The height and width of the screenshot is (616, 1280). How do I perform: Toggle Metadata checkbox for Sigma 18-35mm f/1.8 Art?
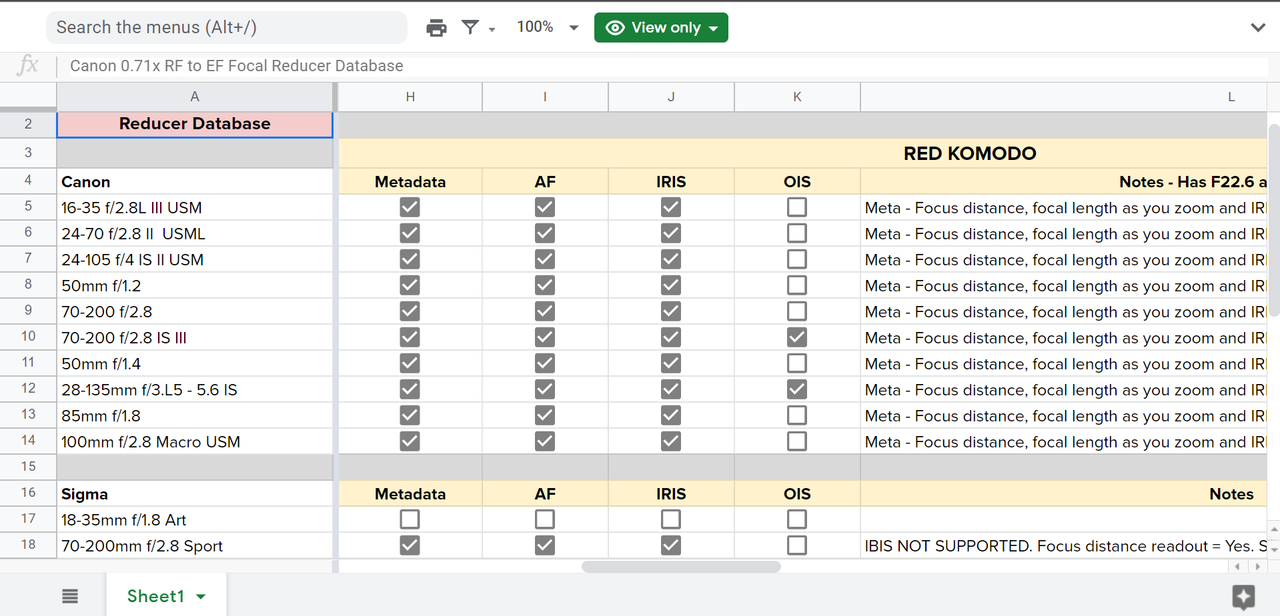410,519
